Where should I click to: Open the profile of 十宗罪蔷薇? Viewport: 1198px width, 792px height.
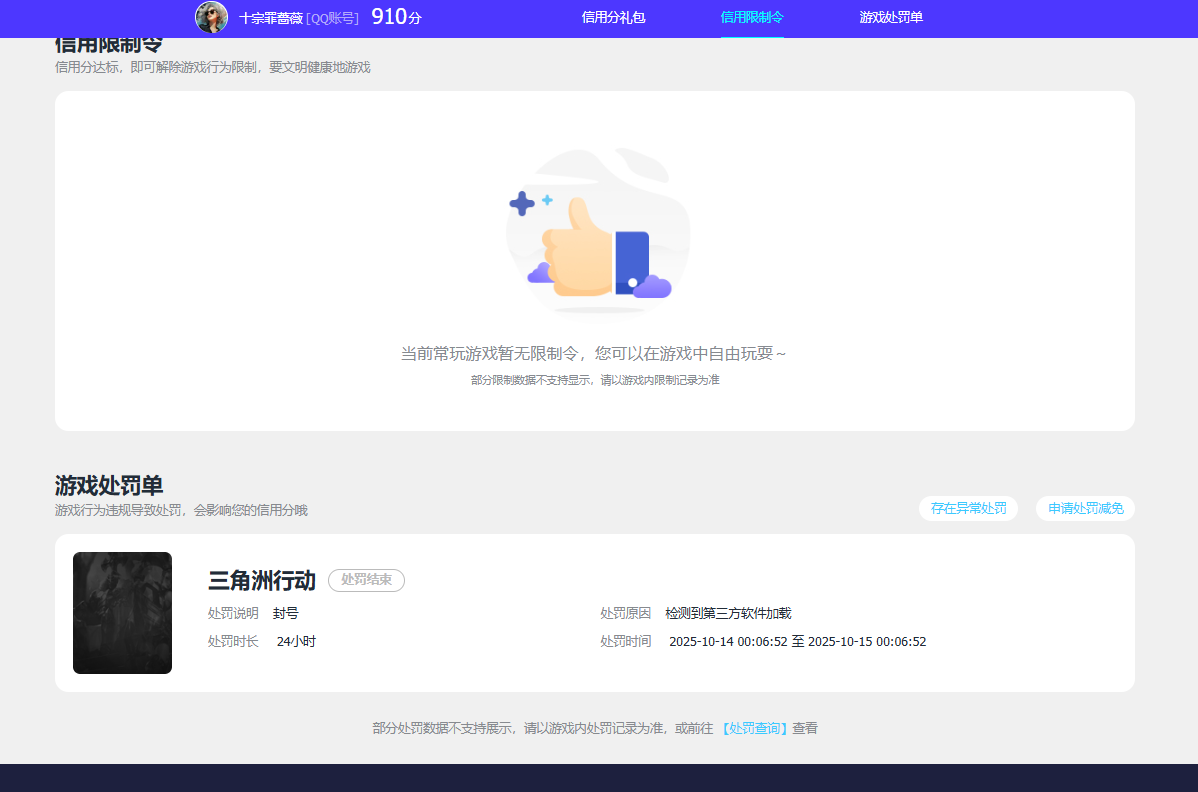(x=267, y=17)
